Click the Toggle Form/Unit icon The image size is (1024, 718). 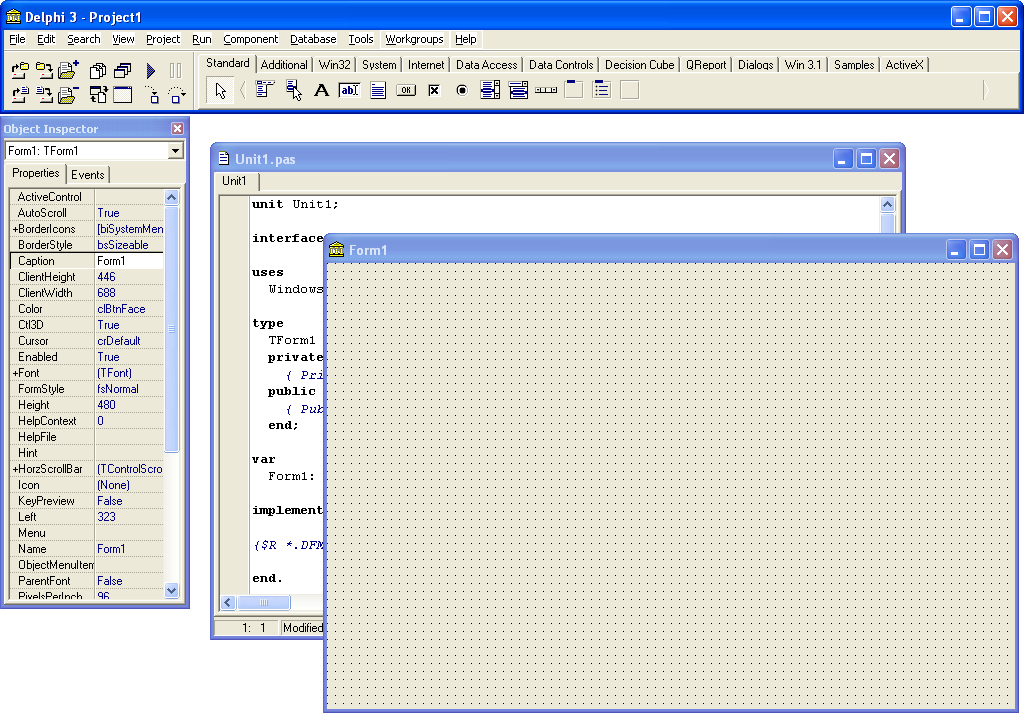(98, 95)
